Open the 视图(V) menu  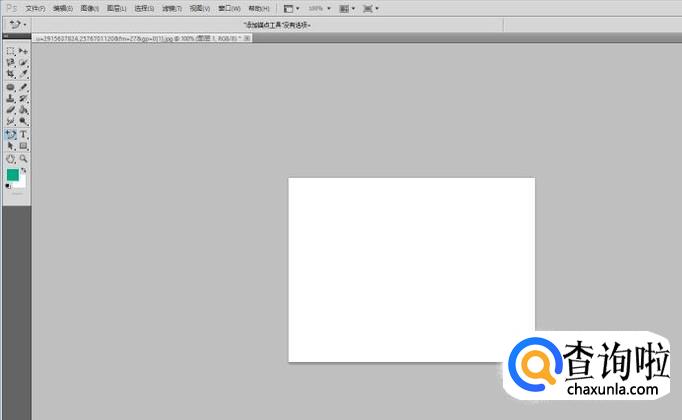pyautogui.click(x=200, y=8)
